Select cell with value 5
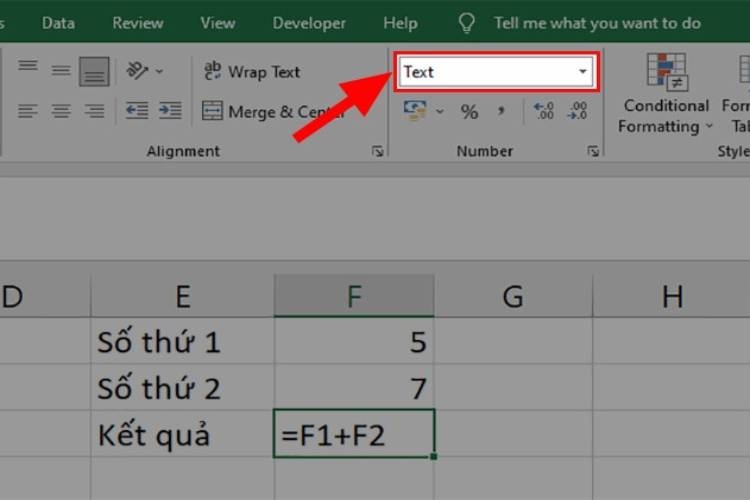This screenshot has width=750, height=500. (354, 341)
